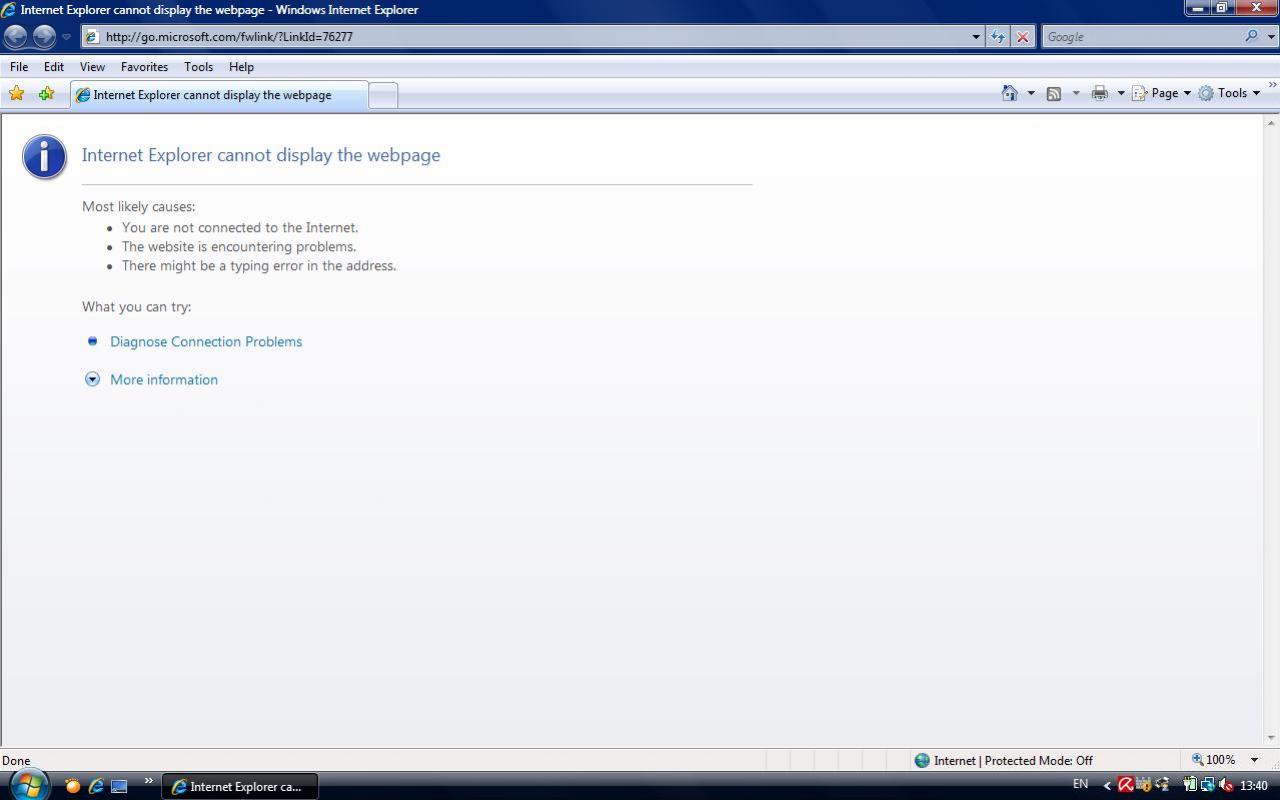The width and height of the screenshot is (1280, 800).
Task: Click Show Desktop quick launch icon
Action: (119, 786)
